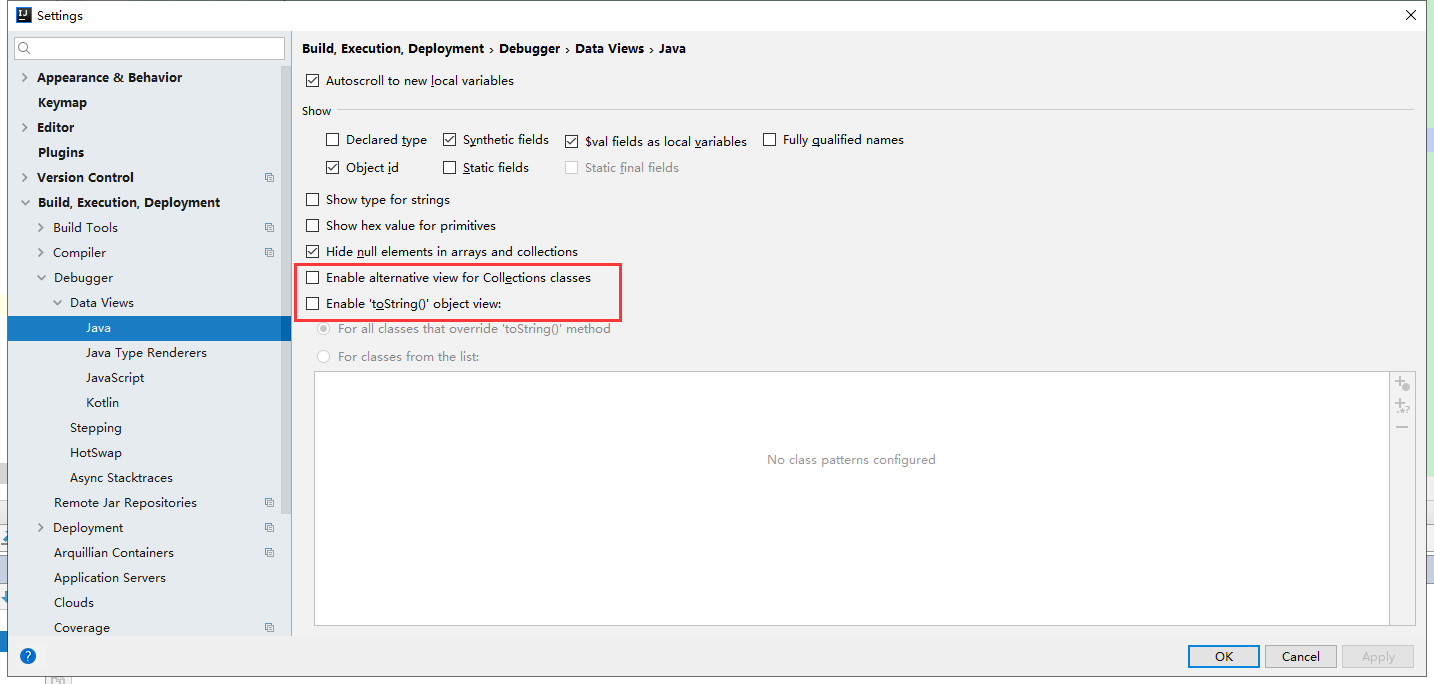Open the HotSwap settings page

[96, 452]
